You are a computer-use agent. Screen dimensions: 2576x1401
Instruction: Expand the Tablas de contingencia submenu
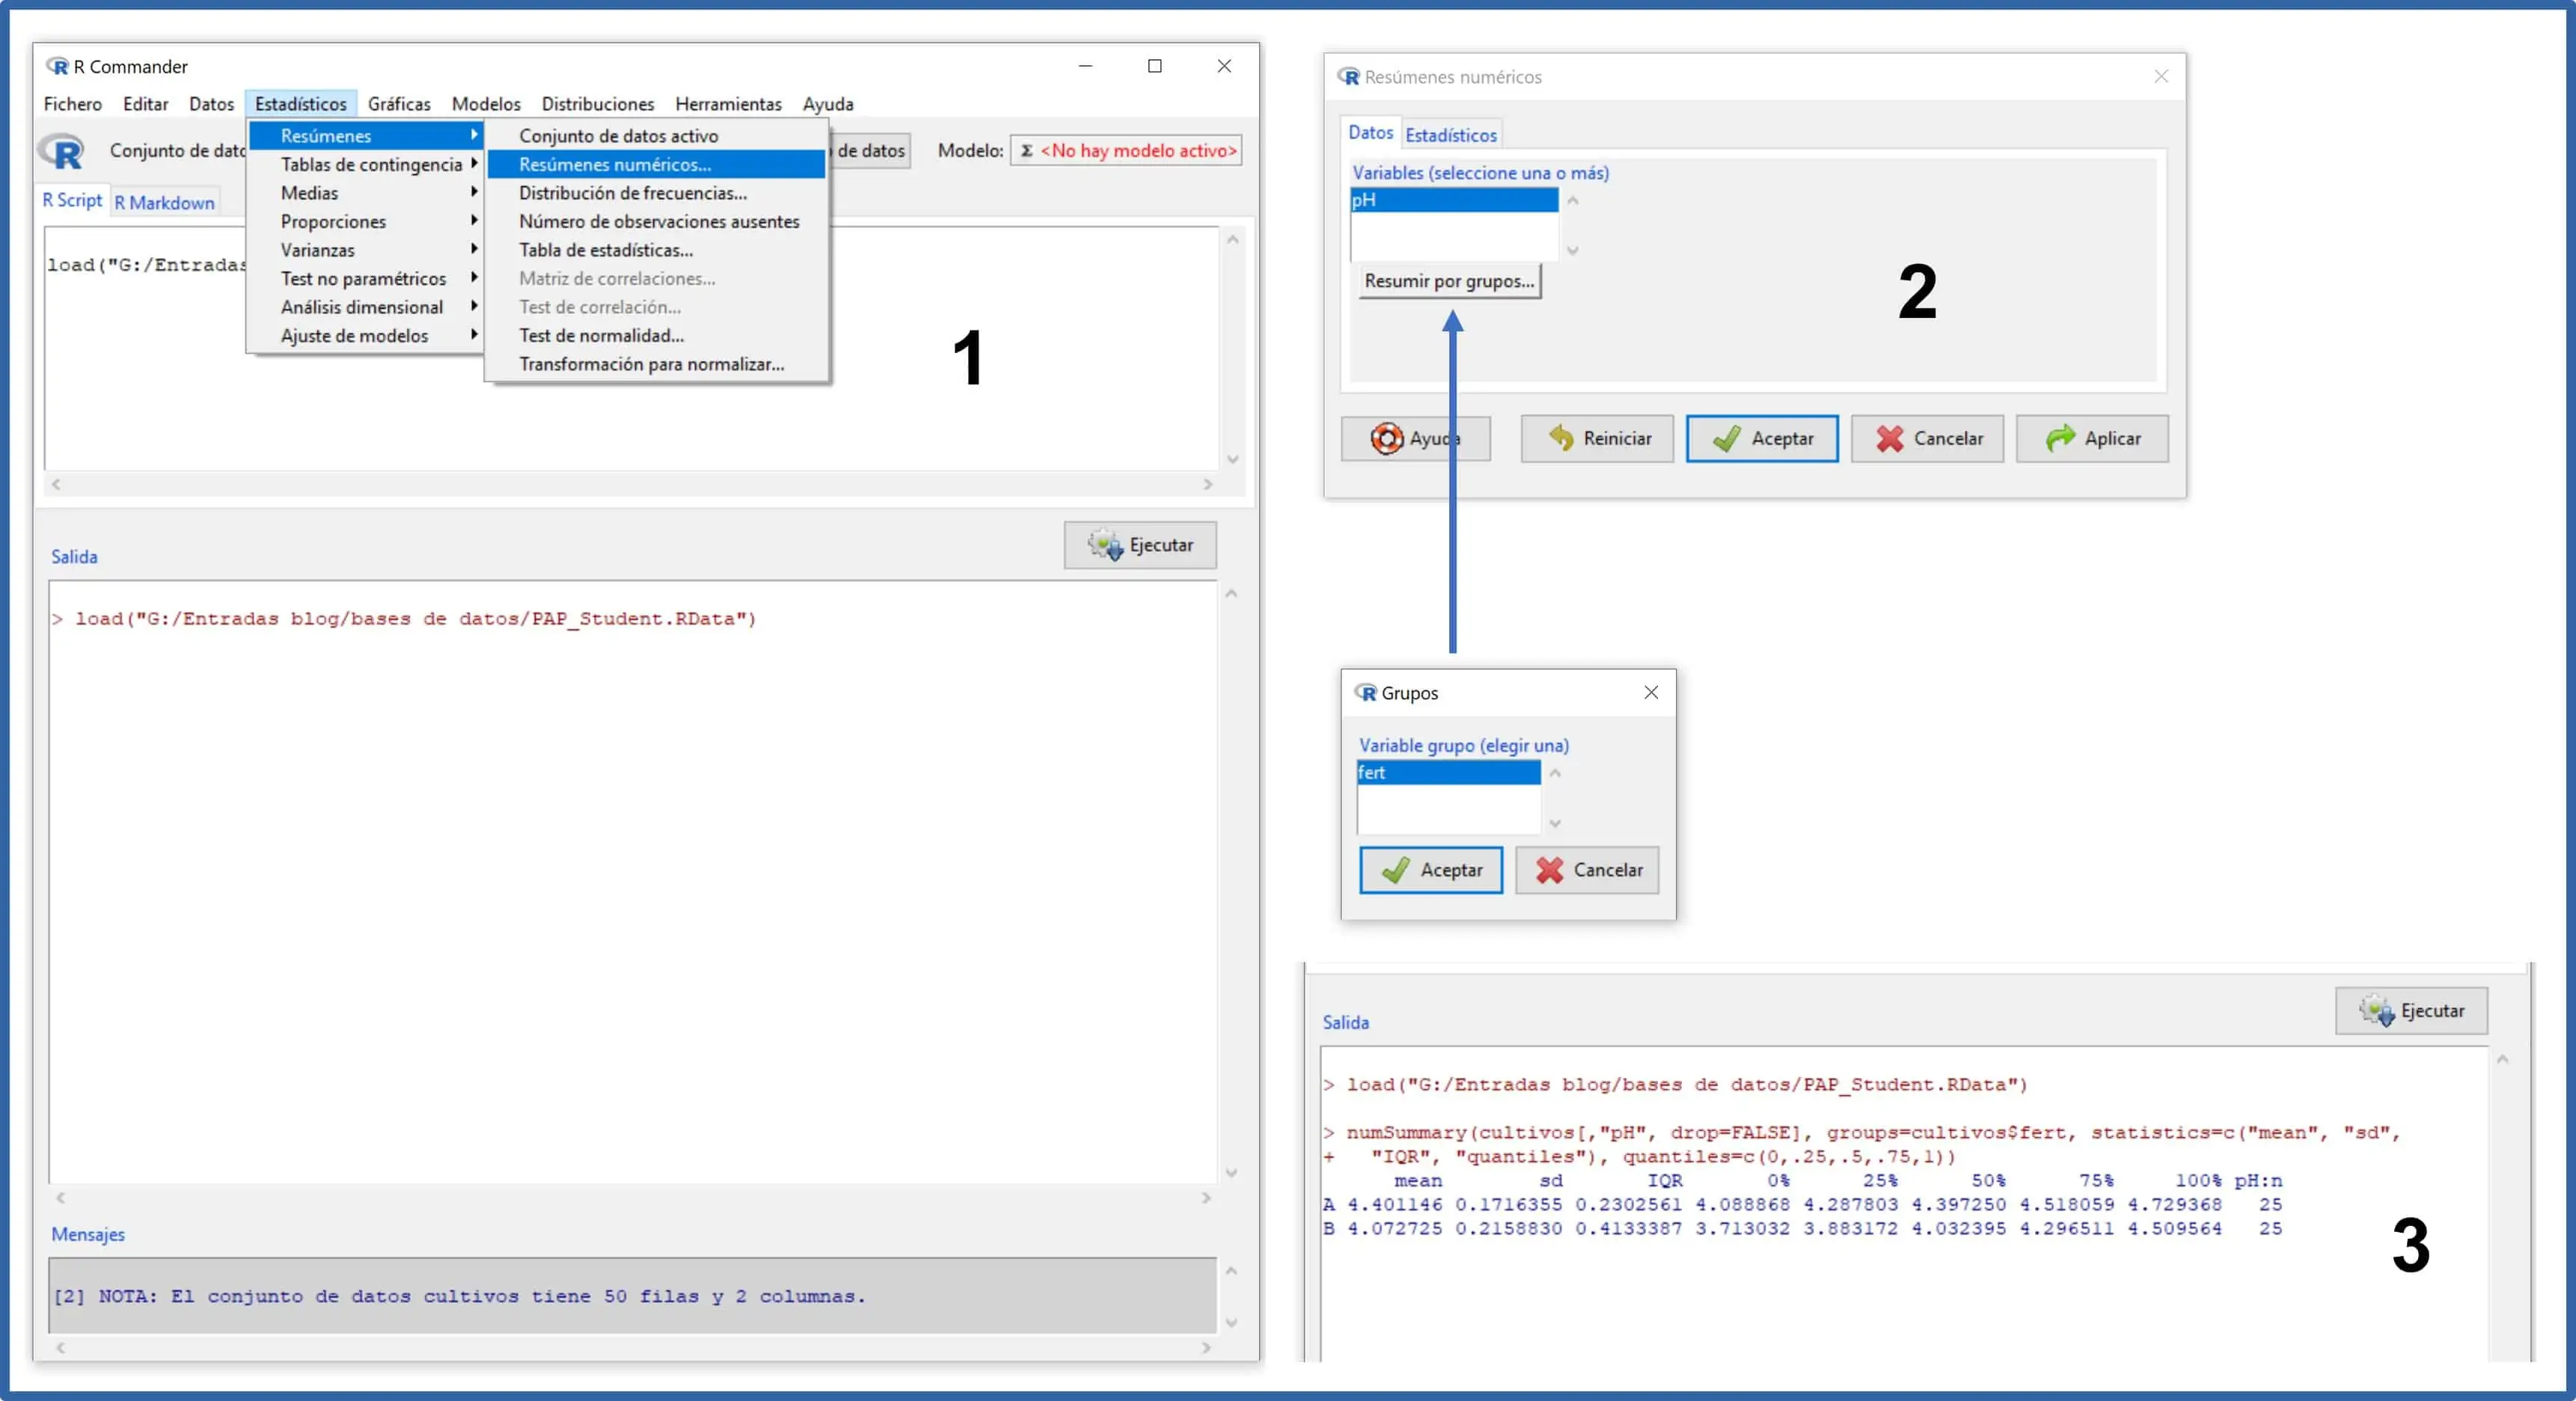[x=371, y=164]
